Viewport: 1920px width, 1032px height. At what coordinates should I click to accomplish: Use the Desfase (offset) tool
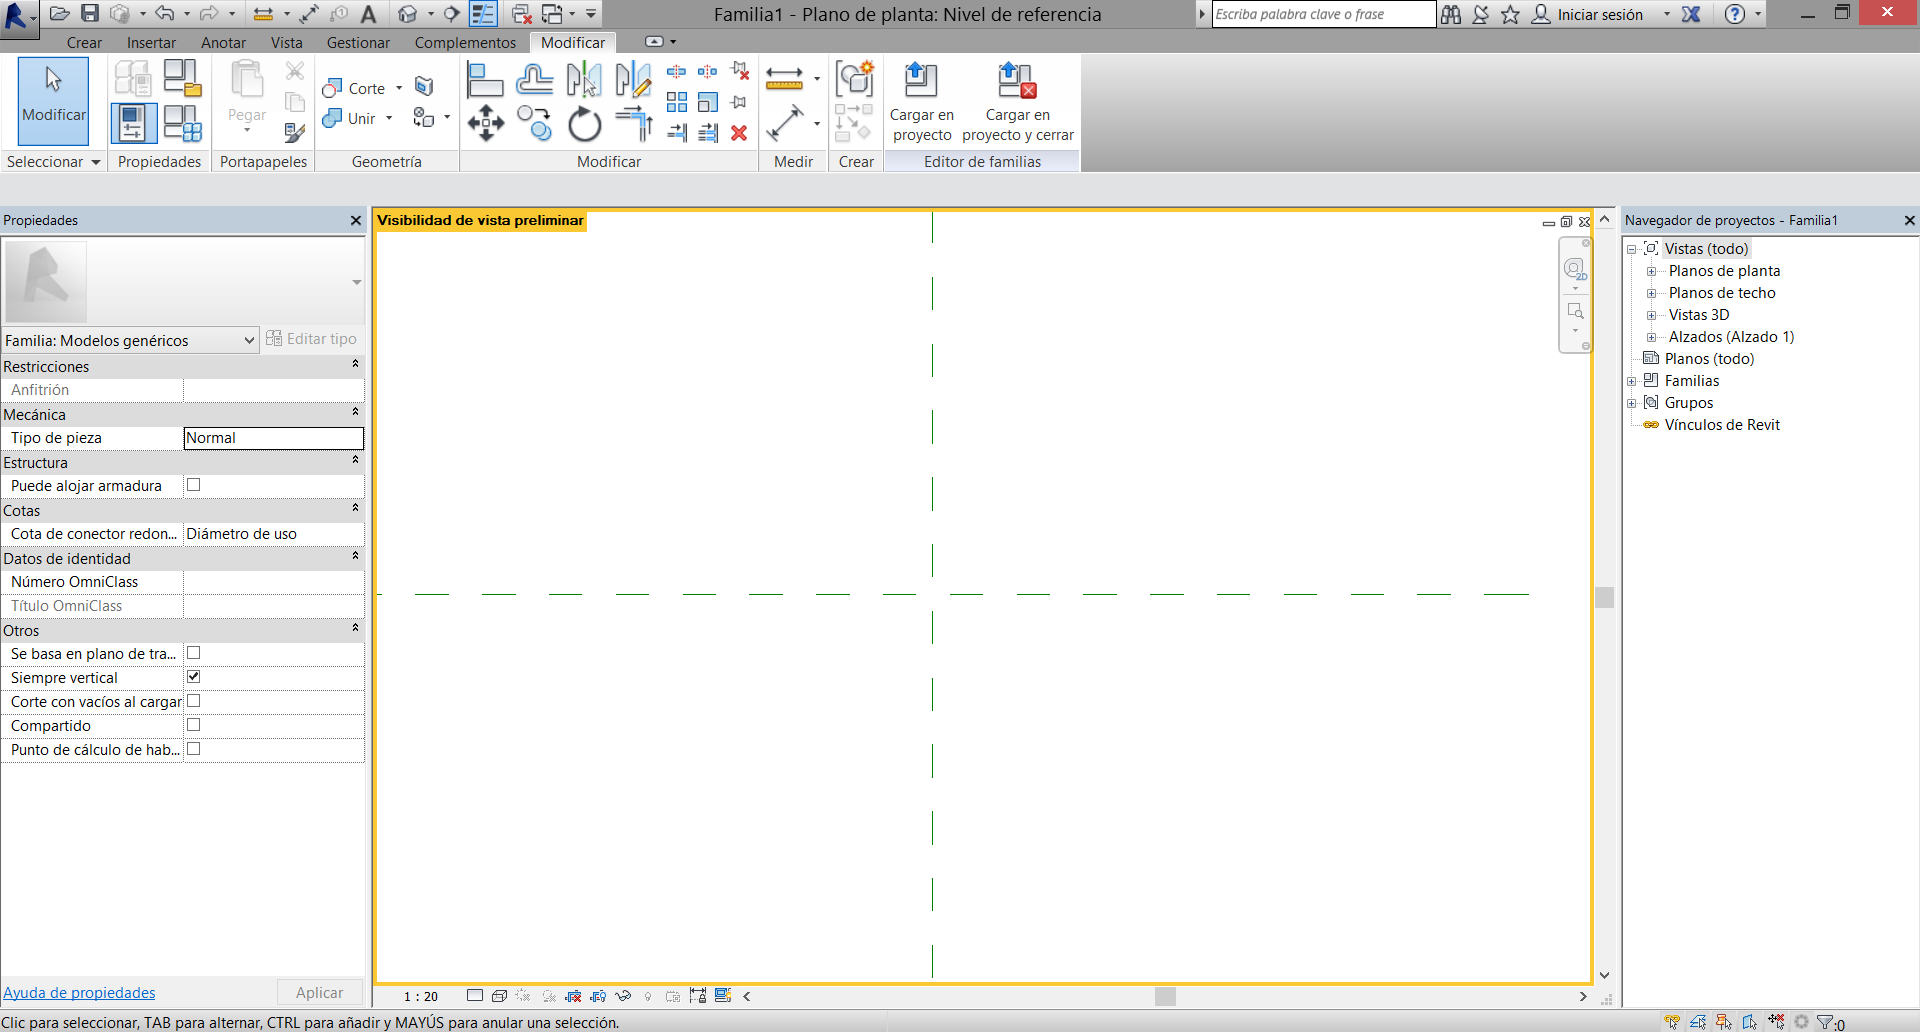pos(535,78)
